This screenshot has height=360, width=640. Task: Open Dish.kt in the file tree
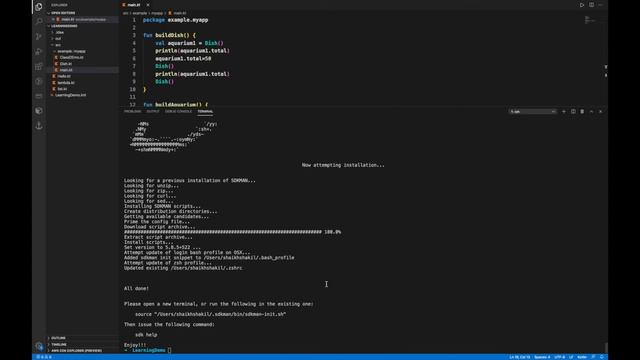(66, 64)
